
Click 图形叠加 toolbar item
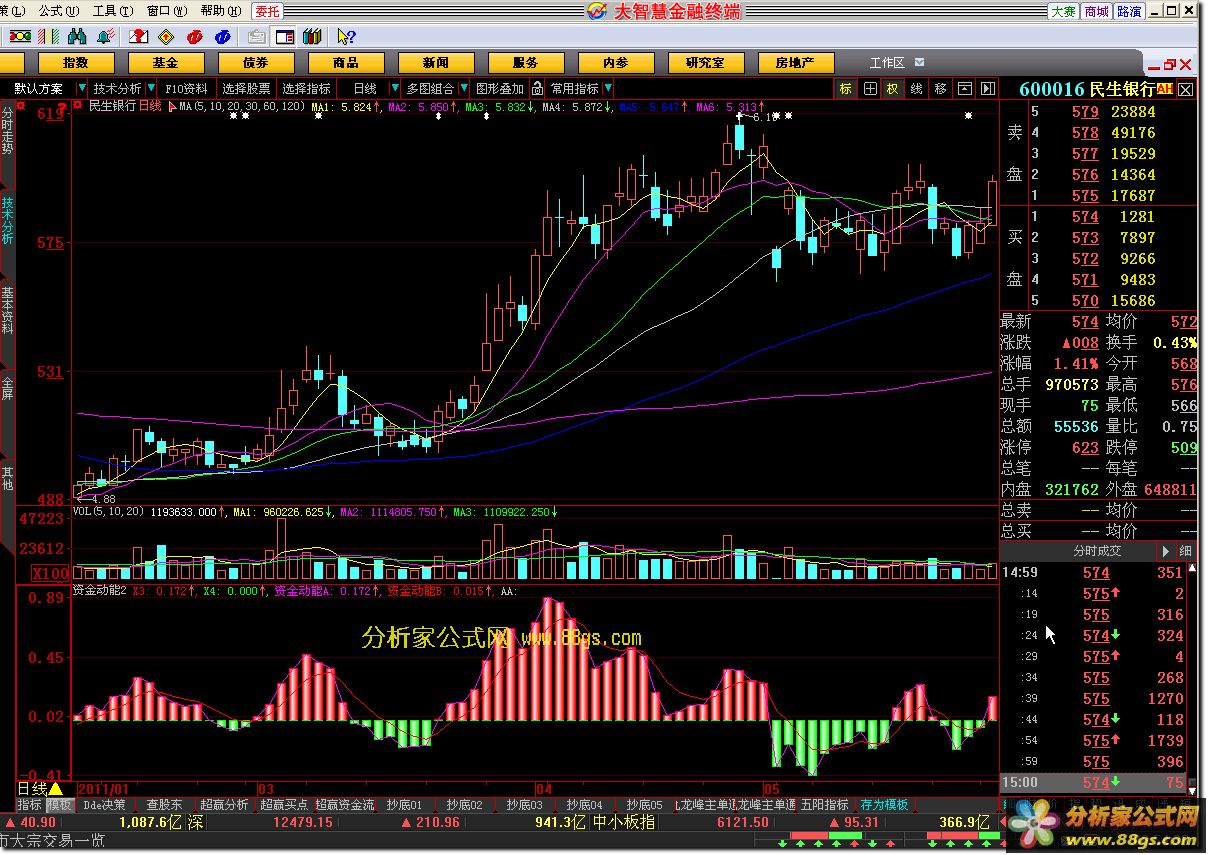pyautogui.click(x=500, y=89)
